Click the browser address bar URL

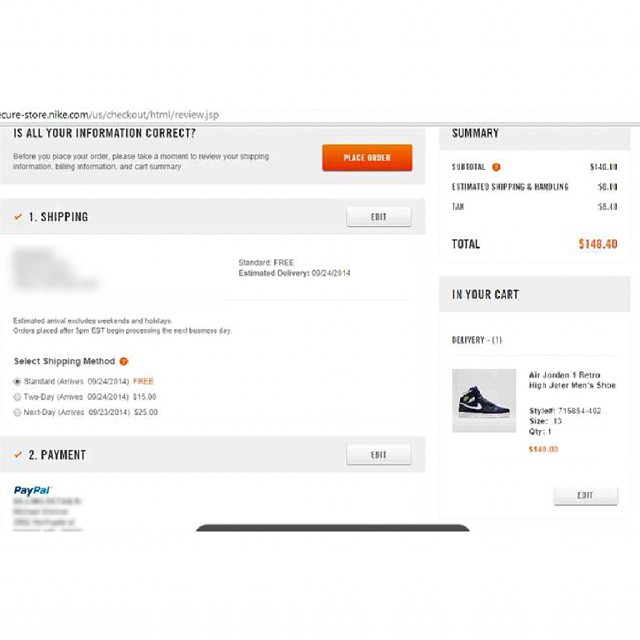point(109,115)
